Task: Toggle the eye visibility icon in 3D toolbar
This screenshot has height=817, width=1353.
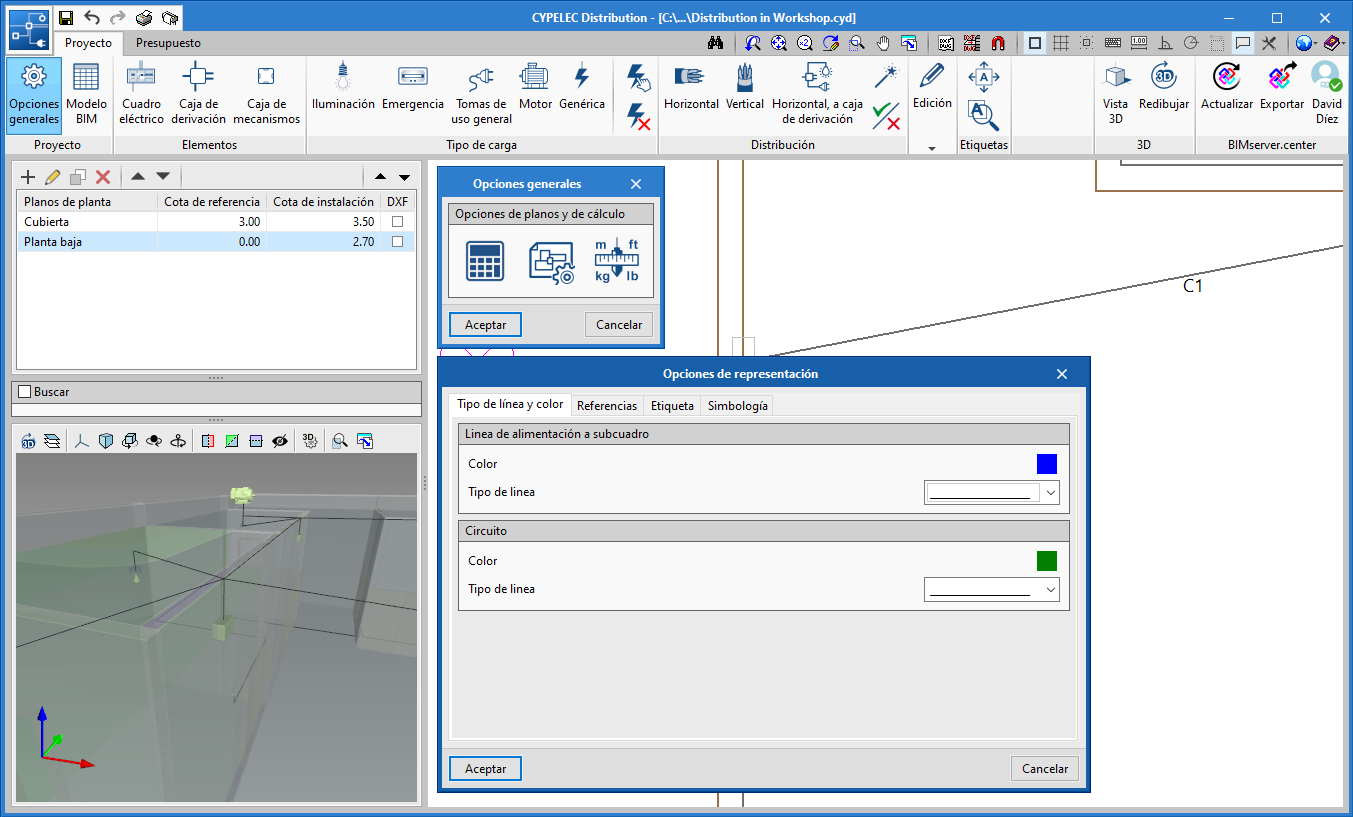Action: click(x=280, y=440)
